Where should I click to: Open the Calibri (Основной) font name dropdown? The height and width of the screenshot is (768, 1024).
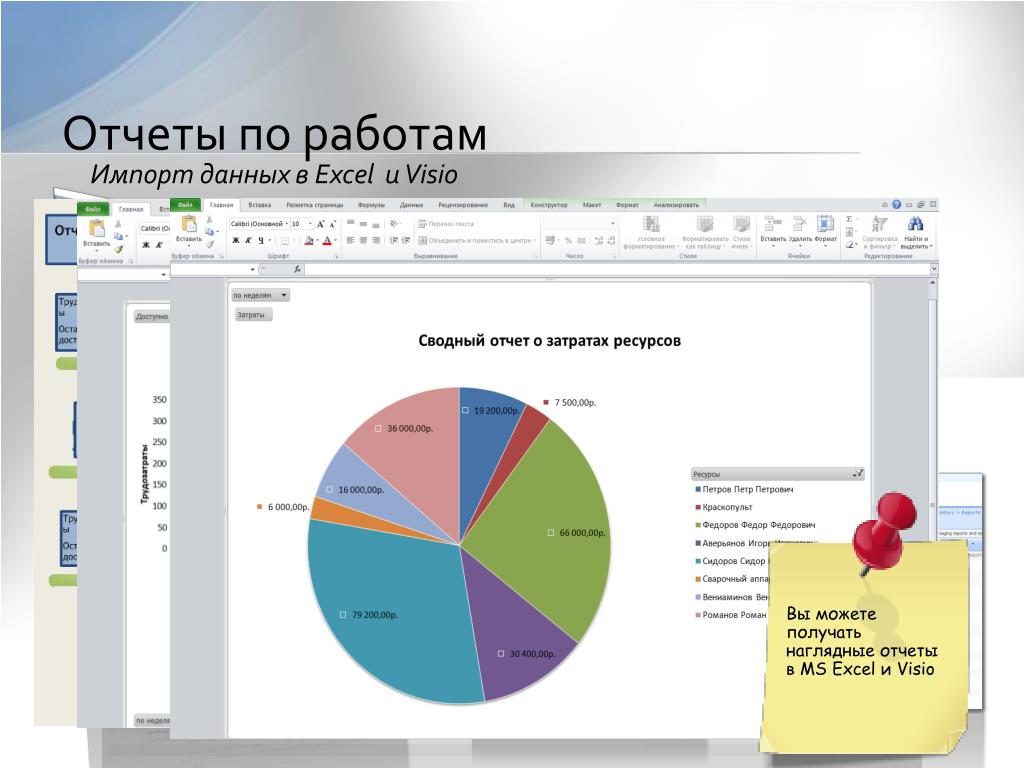[286, 224]
